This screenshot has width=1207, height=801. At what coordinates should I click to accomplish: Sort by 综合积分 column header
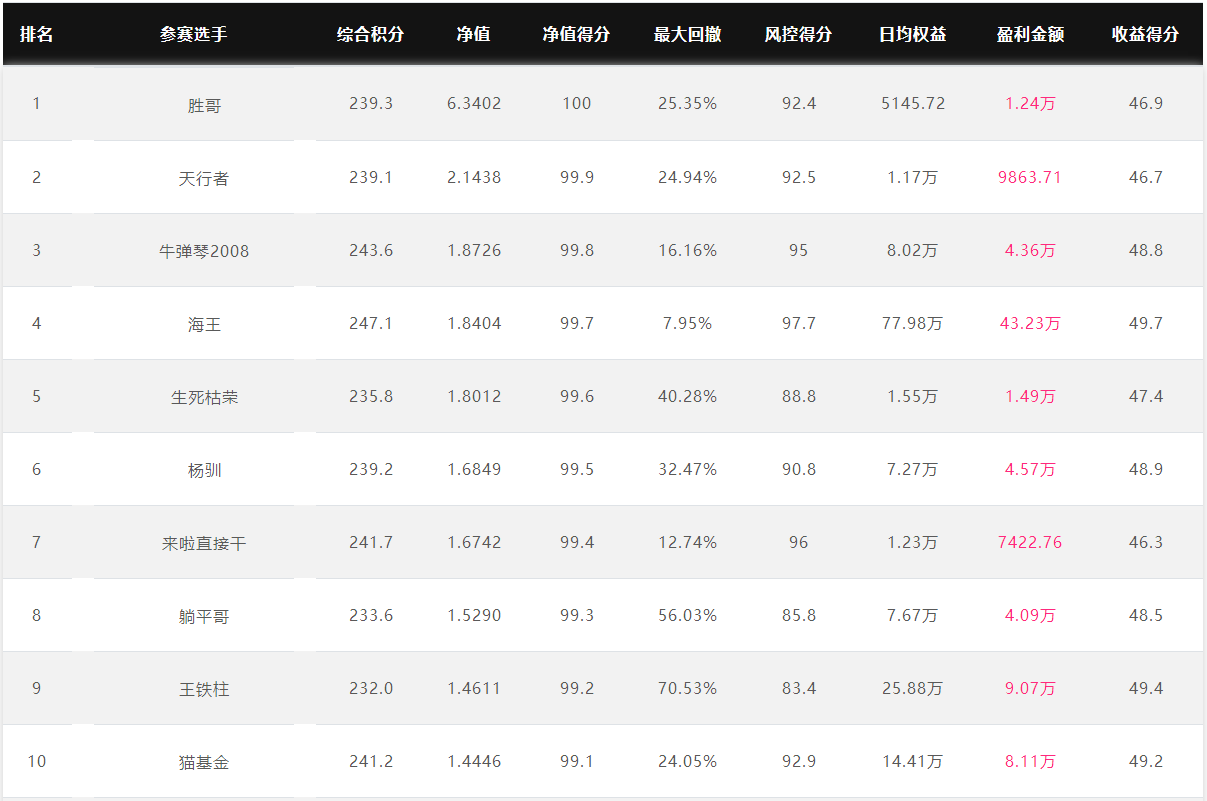point(371,34)
